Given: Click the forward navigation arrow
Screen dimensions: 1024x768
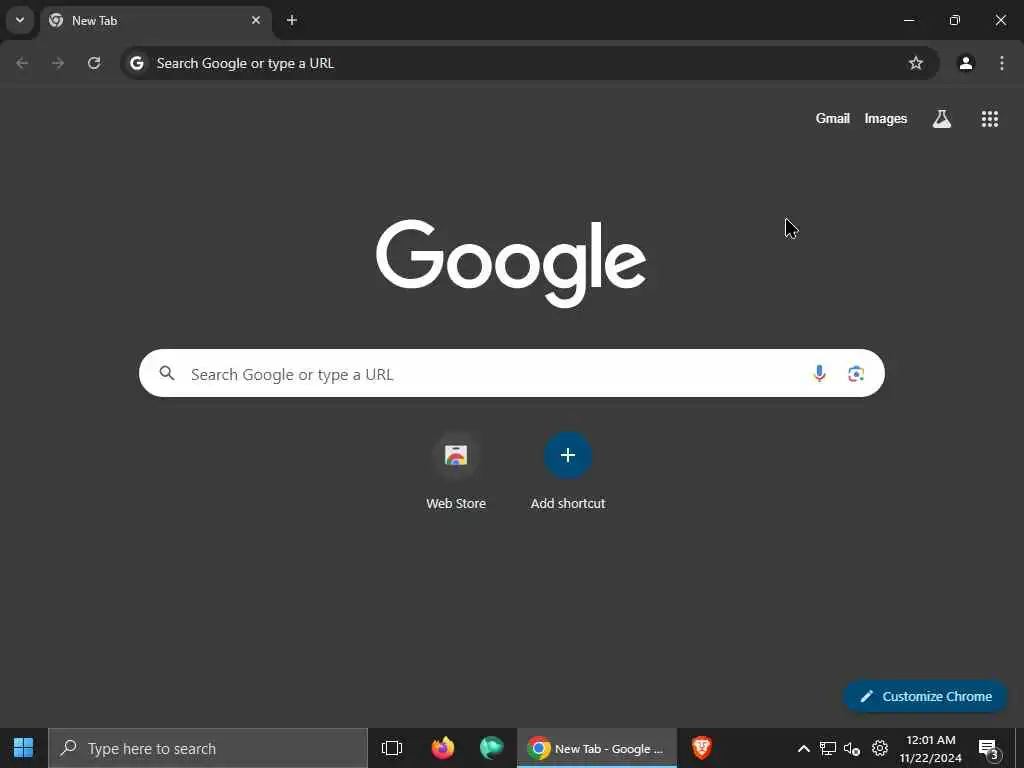Looking at the screenshot, I should click(58, 63).
